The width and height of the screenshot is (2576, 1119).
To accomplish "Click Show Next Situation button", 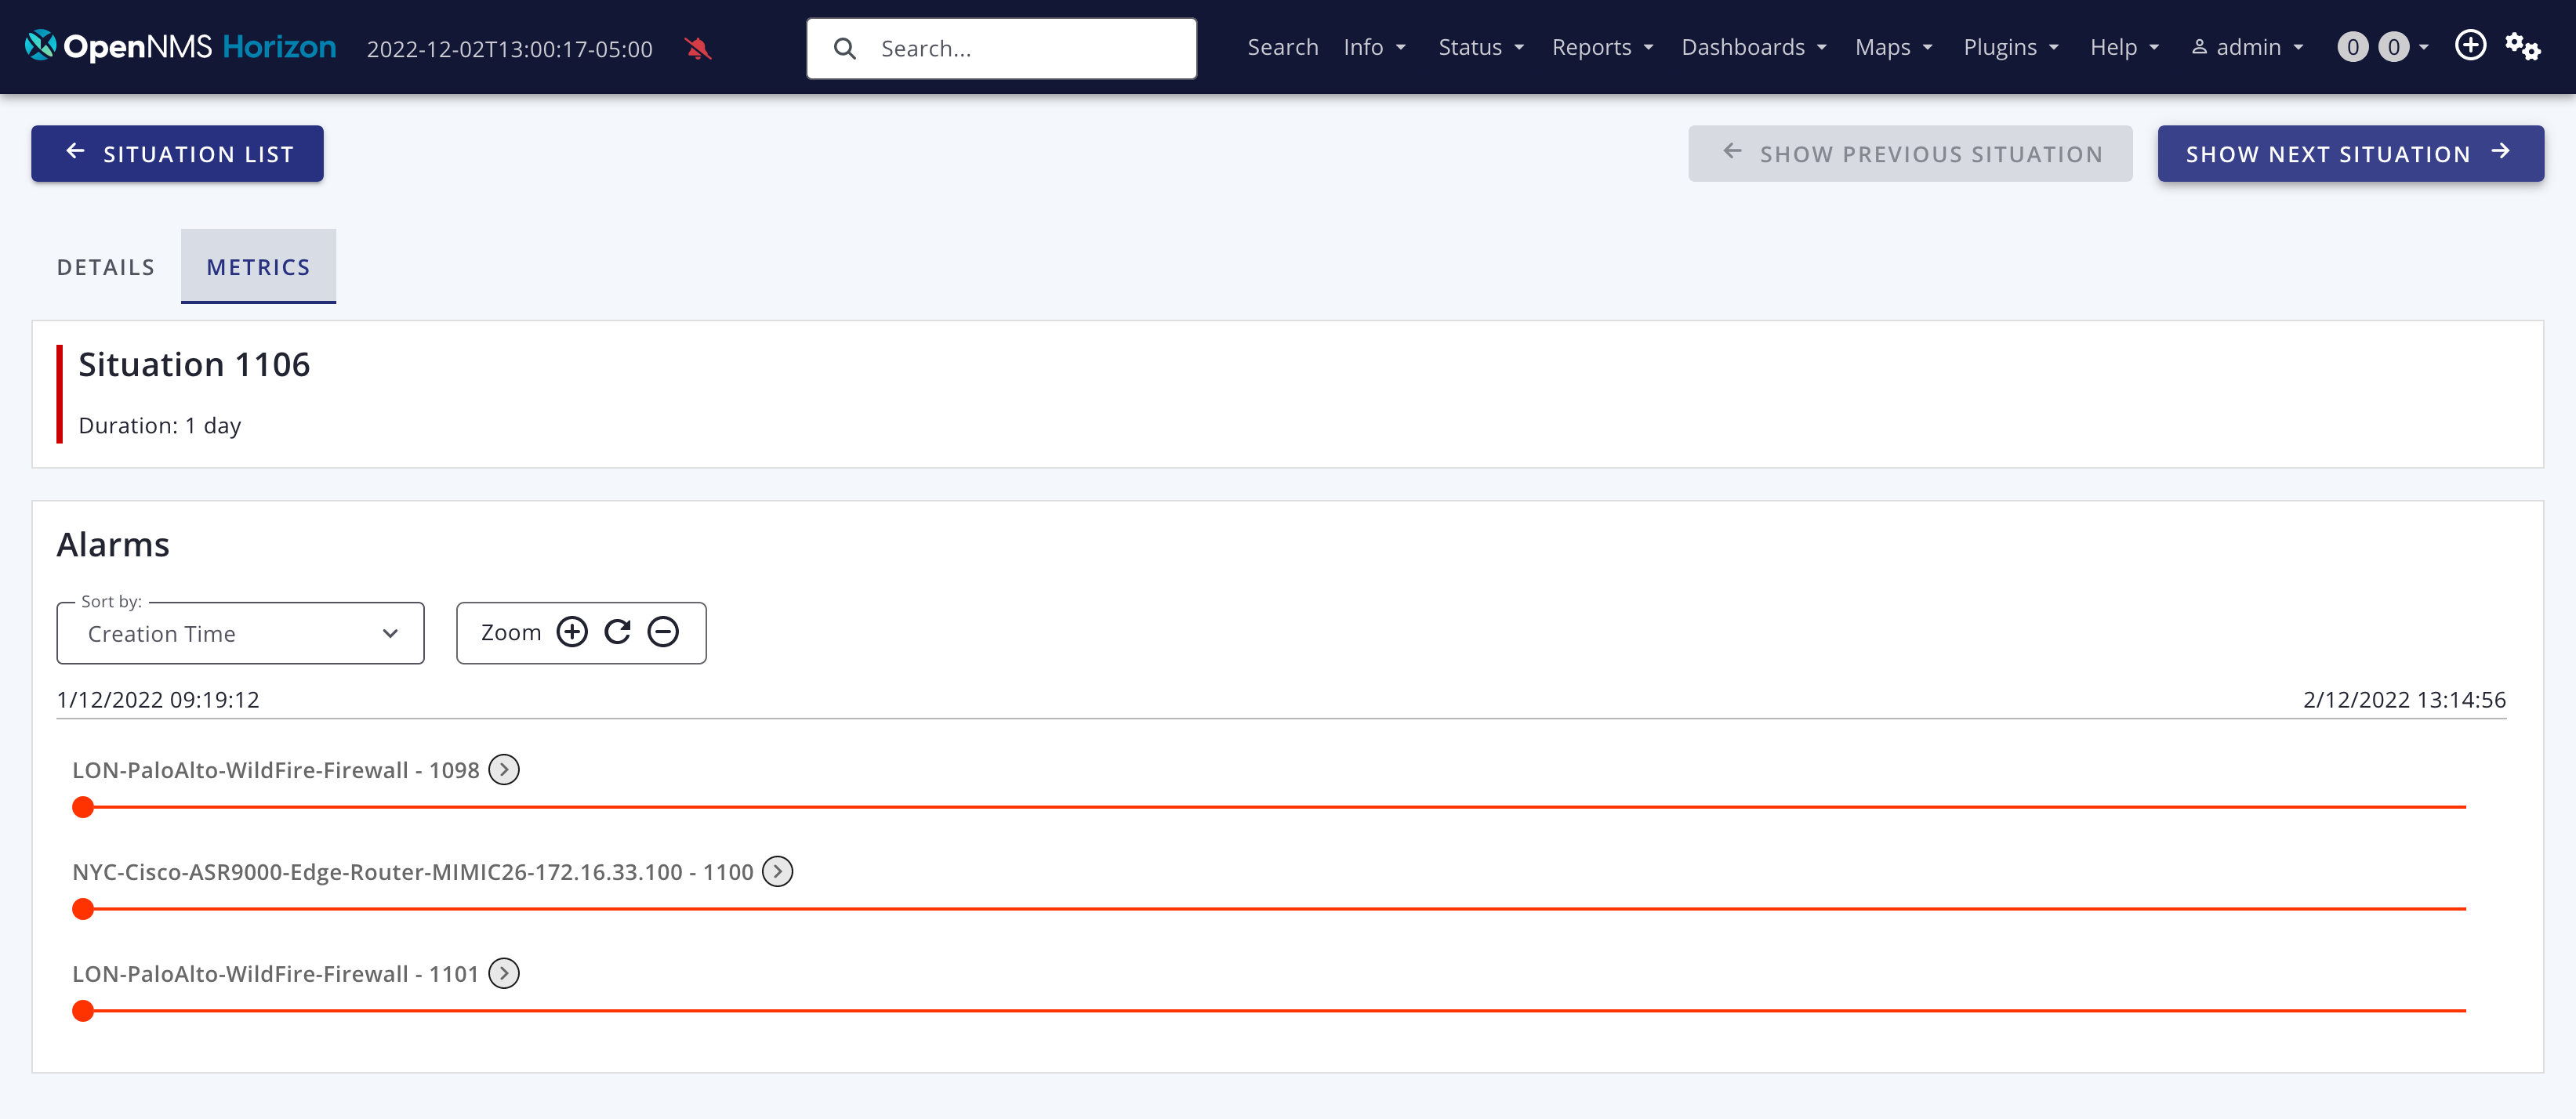I will click(x=2349, y=154).
